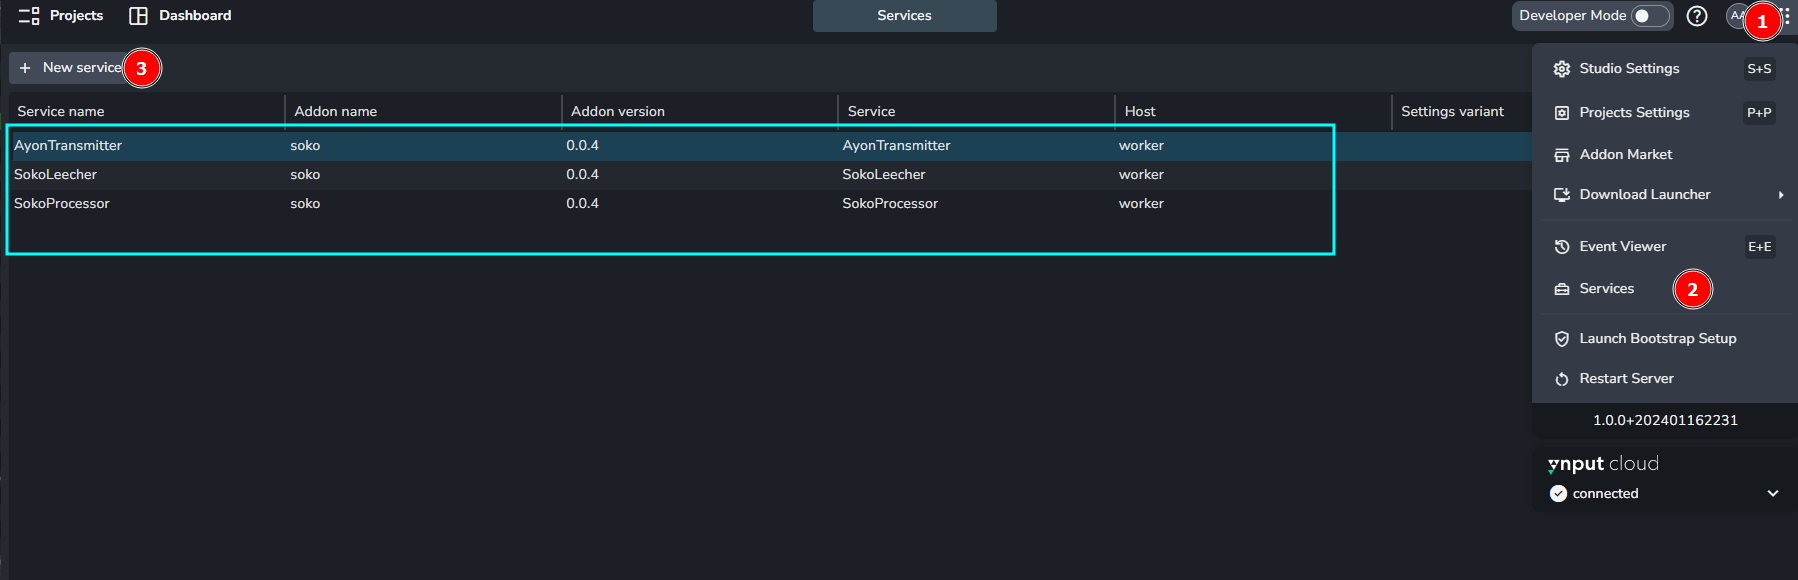Open the help question mark icon
Image resolution: width=1798 pixels, height=580 pixels.
pyautogui.click(x=1696, y=16)
